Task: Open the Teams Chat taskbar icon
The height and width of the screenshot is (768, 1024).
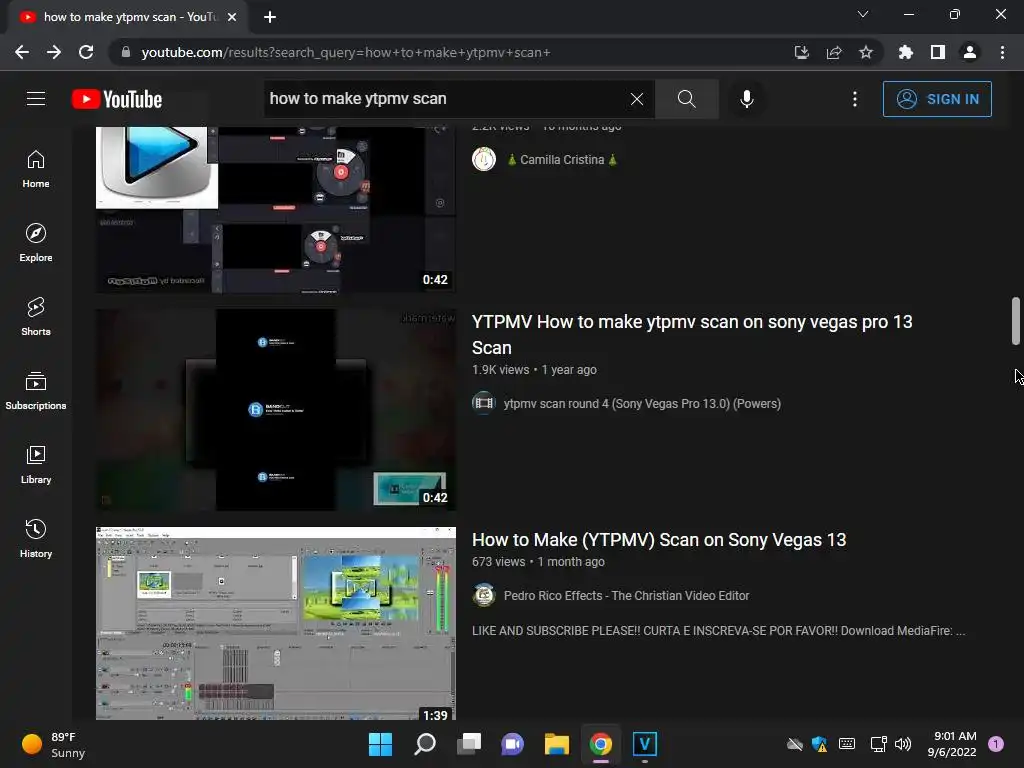Action: point(513,744)
